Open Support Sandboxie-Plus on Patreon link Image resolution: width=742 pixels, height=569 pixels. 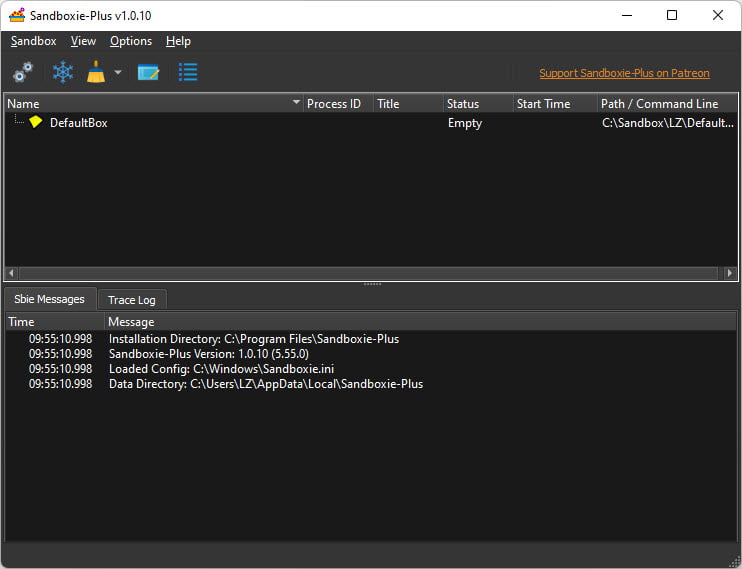coord(624,73)
